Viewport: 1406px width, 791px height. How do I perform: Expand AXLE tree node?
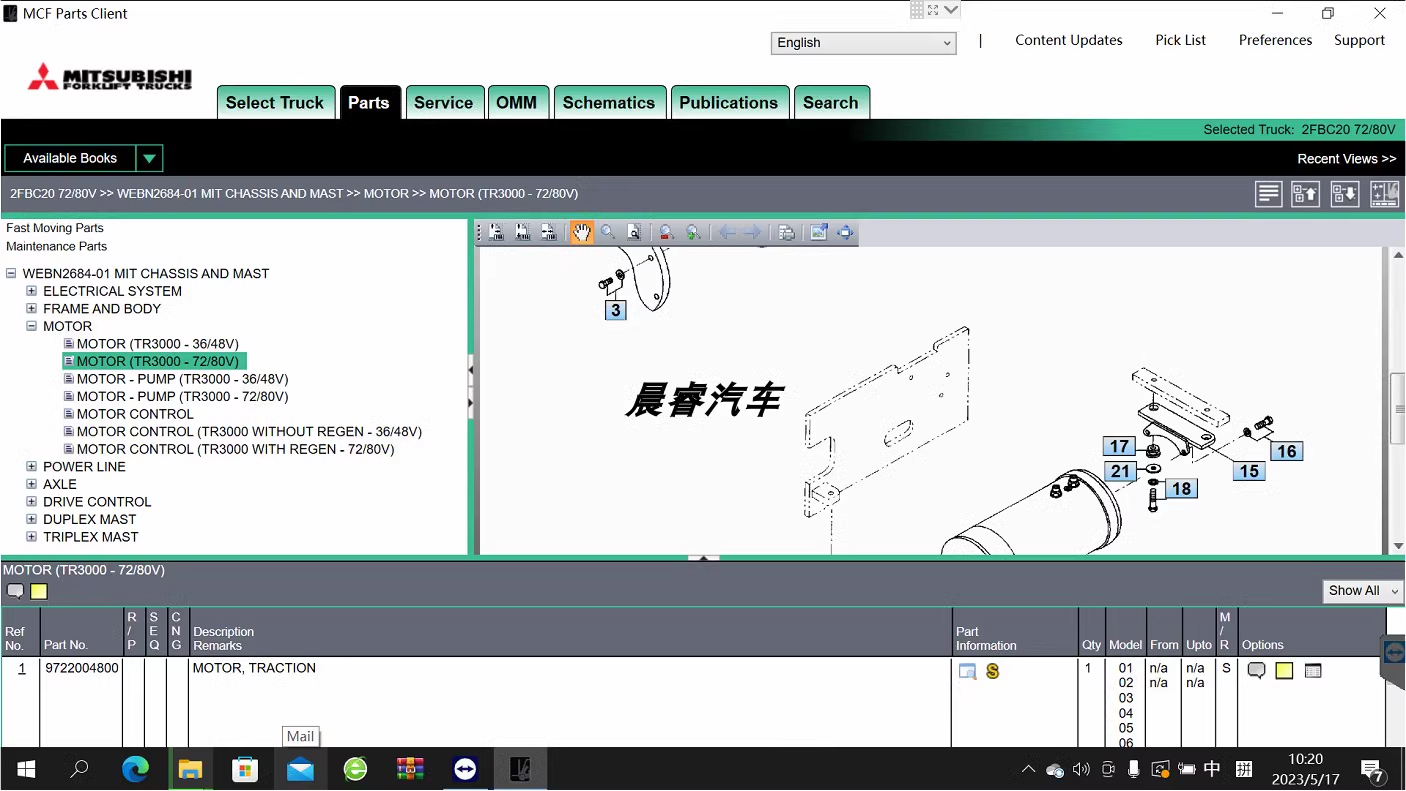click(31, 484)
